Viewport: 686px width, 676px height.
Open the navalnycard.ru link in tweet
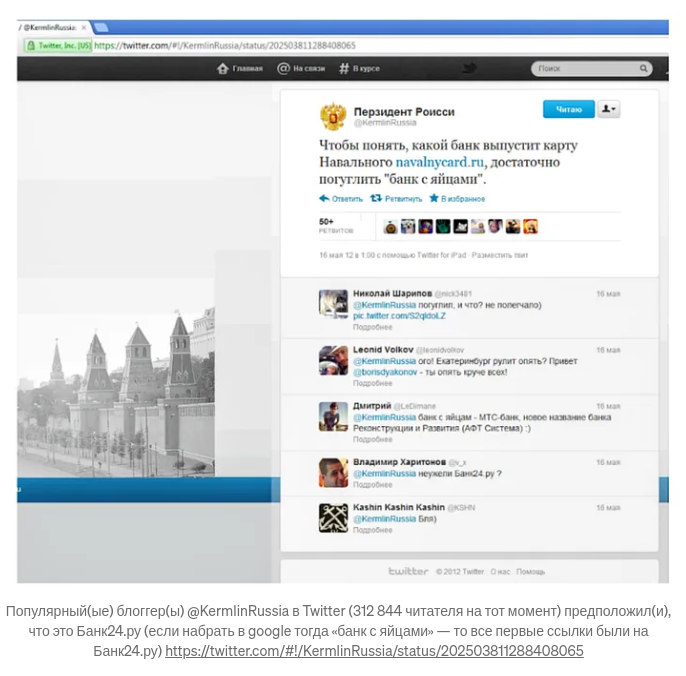pos(439,161)
